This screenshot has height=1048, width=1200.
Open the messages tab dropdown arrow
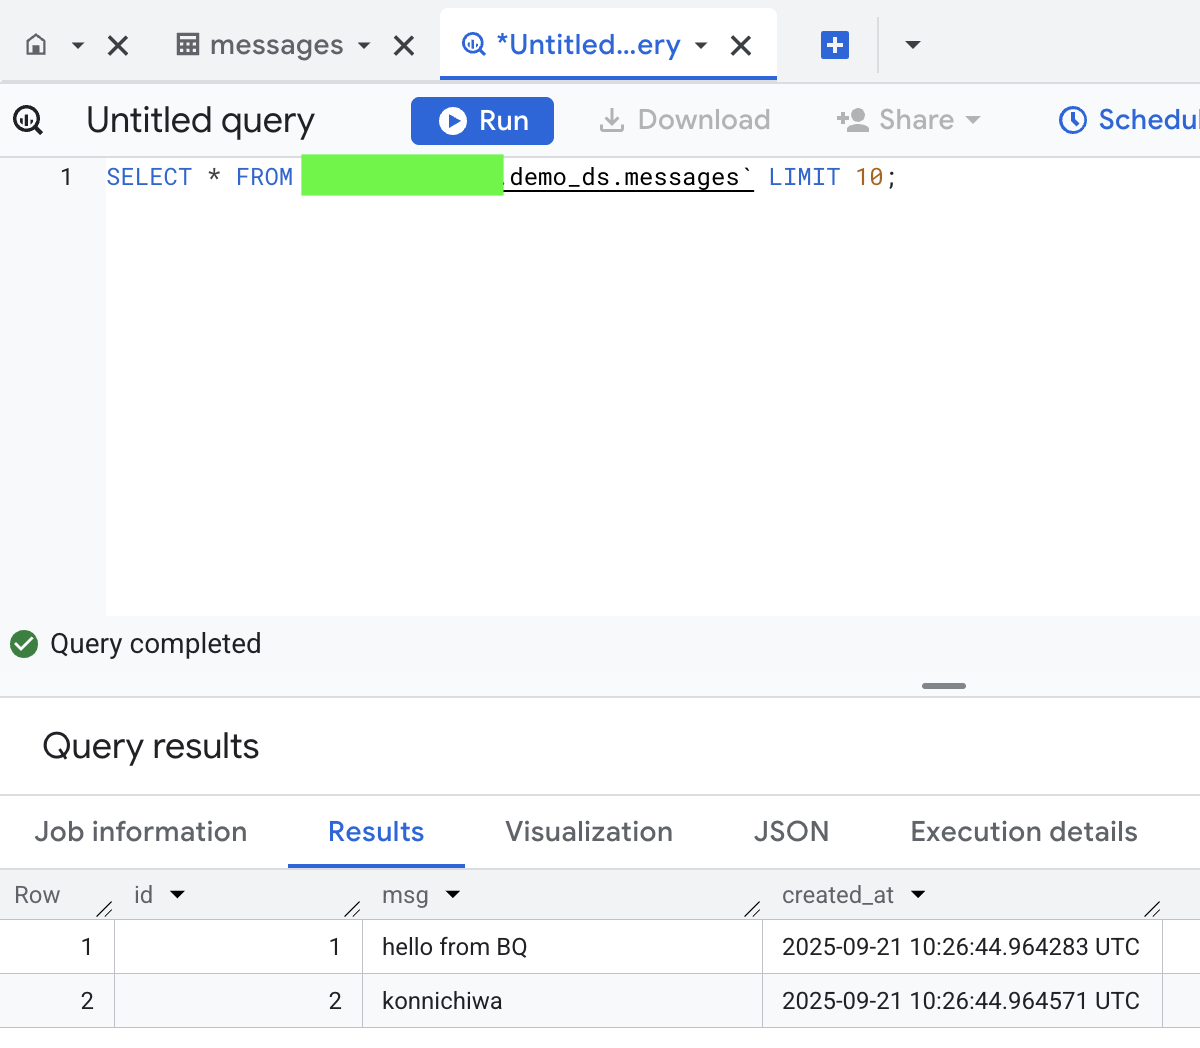[364, 46]
